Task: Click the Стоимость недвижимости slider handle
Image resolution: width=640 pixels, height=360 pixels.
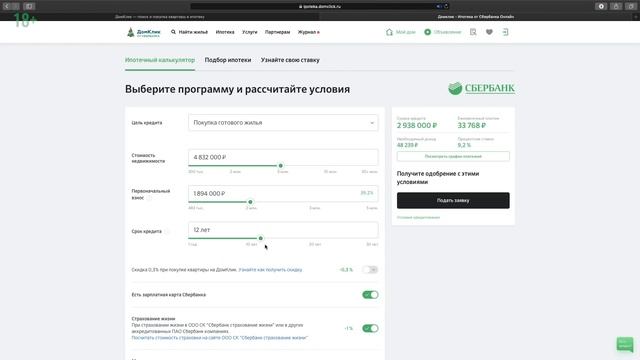Action: (x=280, y=166)
